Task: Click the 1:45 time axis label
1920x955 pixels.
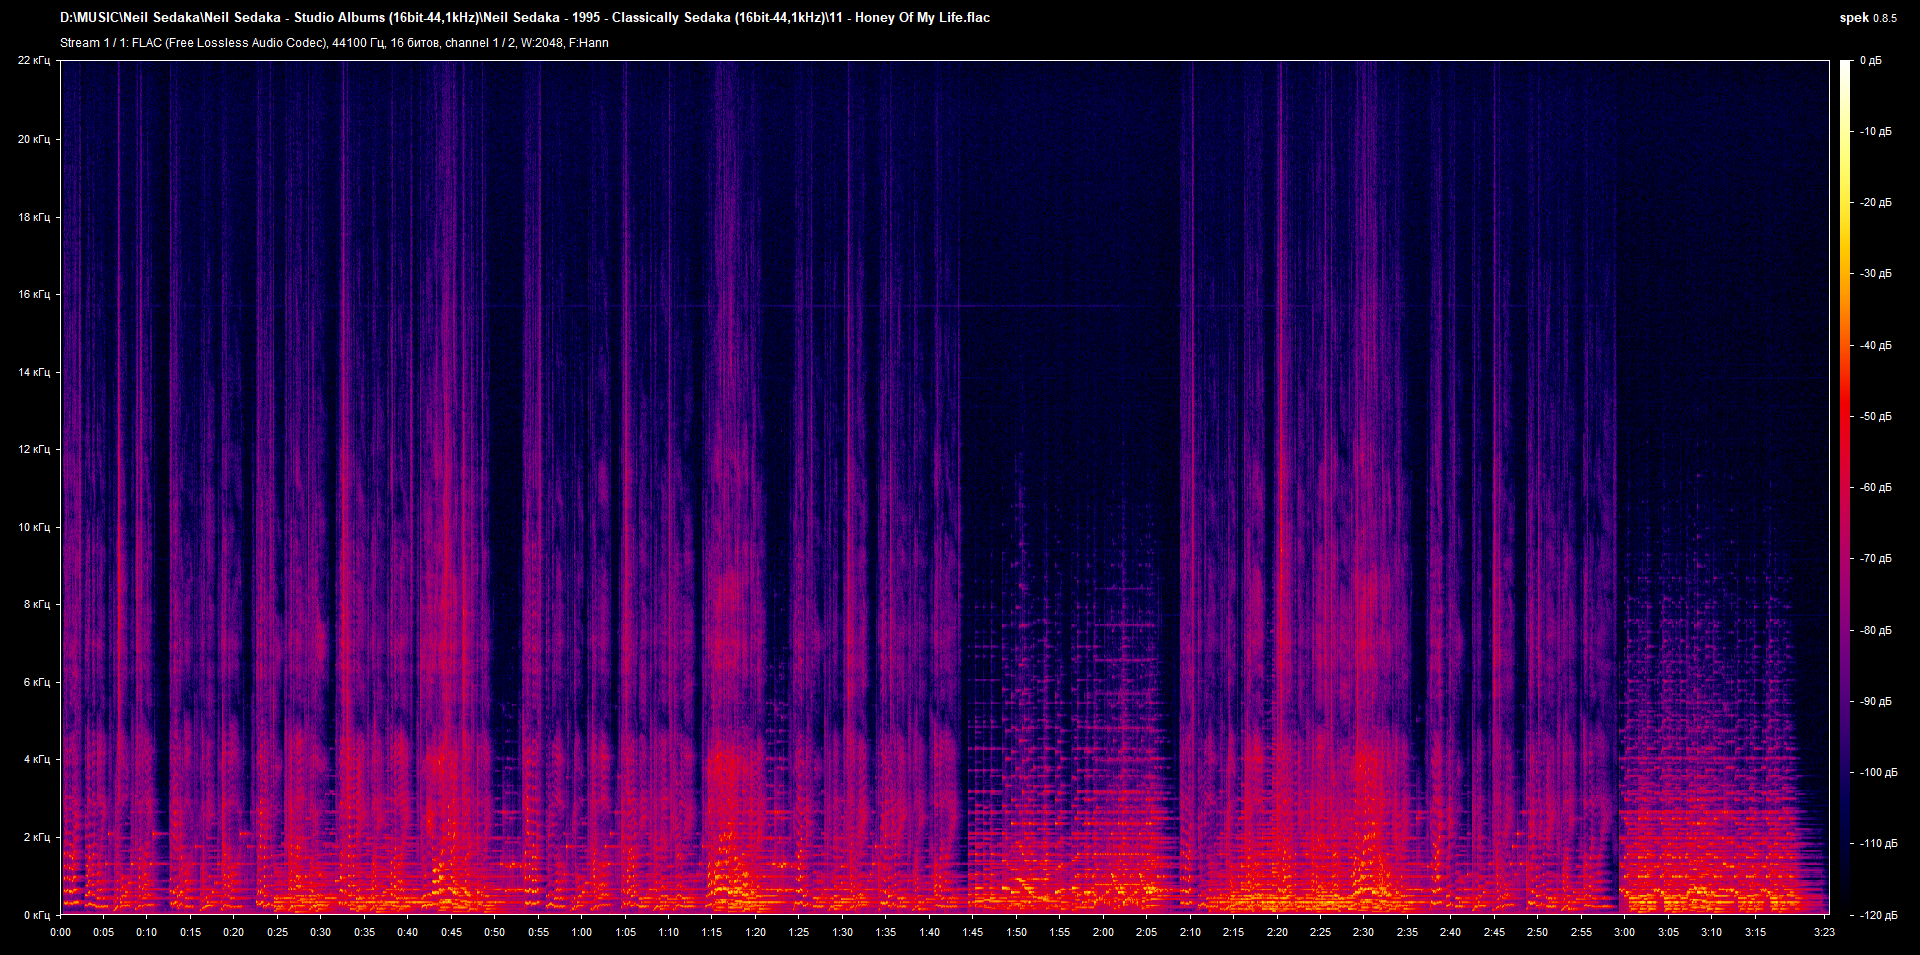Action: click(x=973, y=932)
